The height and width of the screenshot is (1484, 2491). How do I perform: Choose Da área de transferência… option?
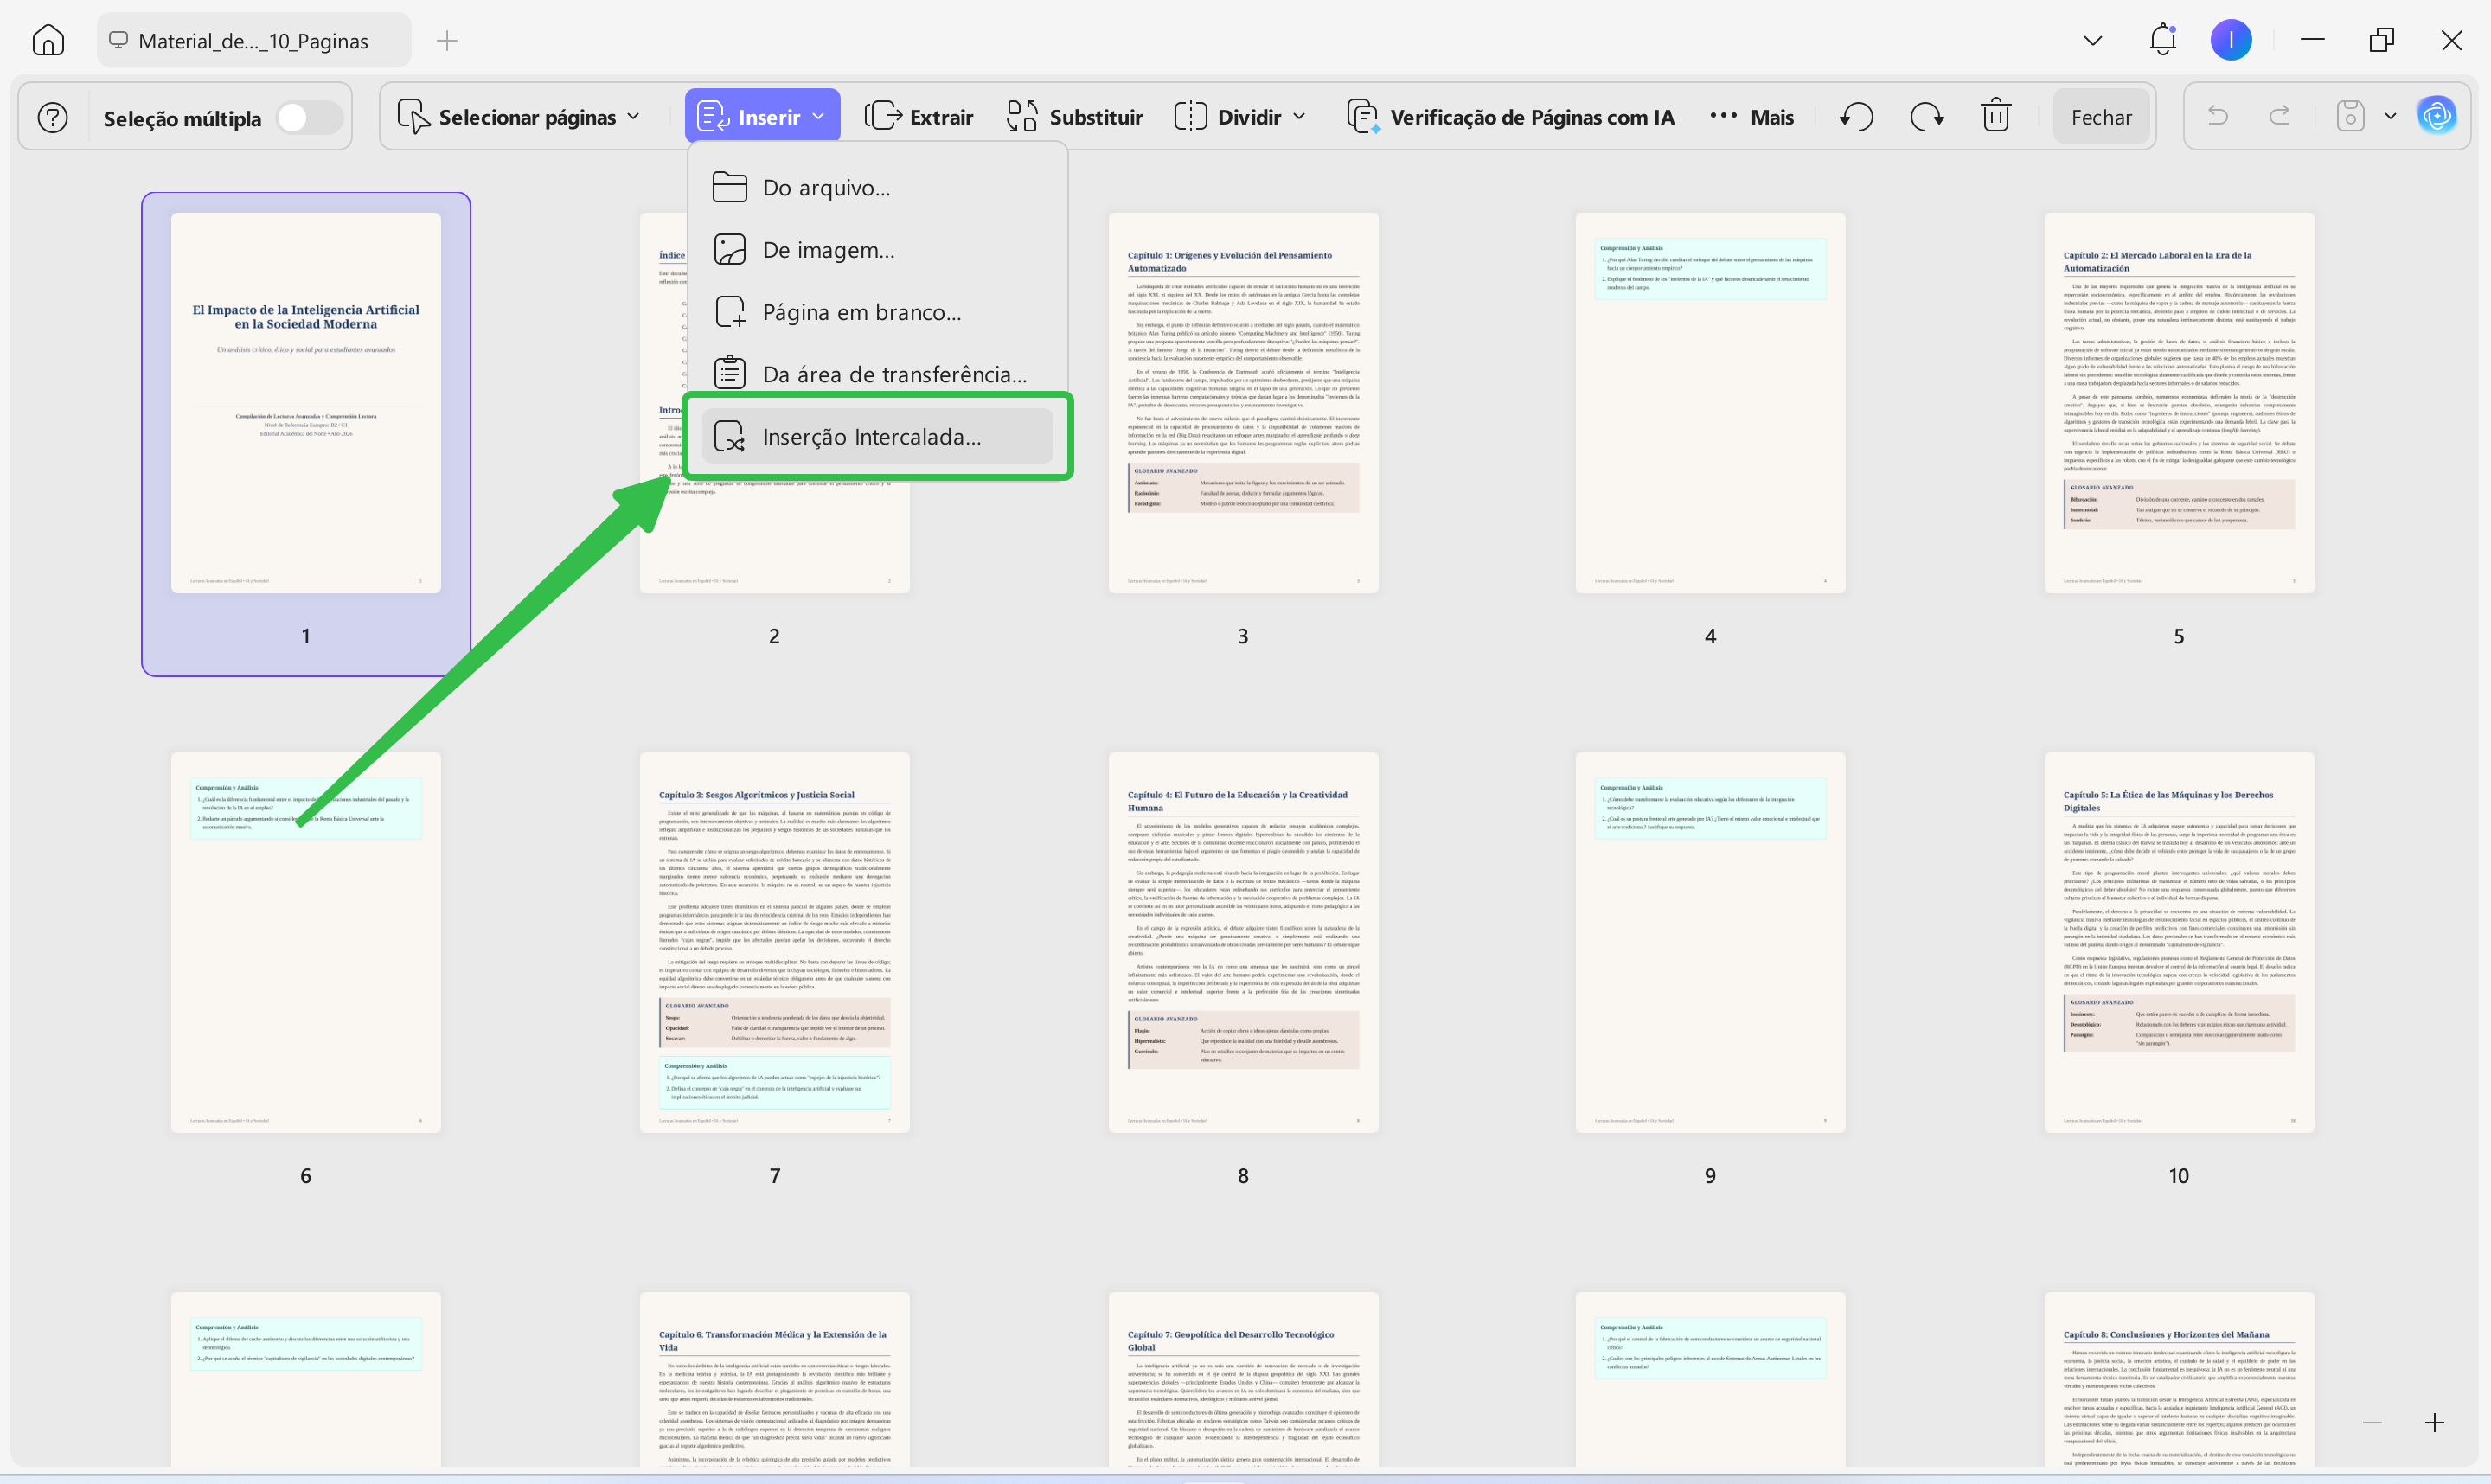click(877, 374)
